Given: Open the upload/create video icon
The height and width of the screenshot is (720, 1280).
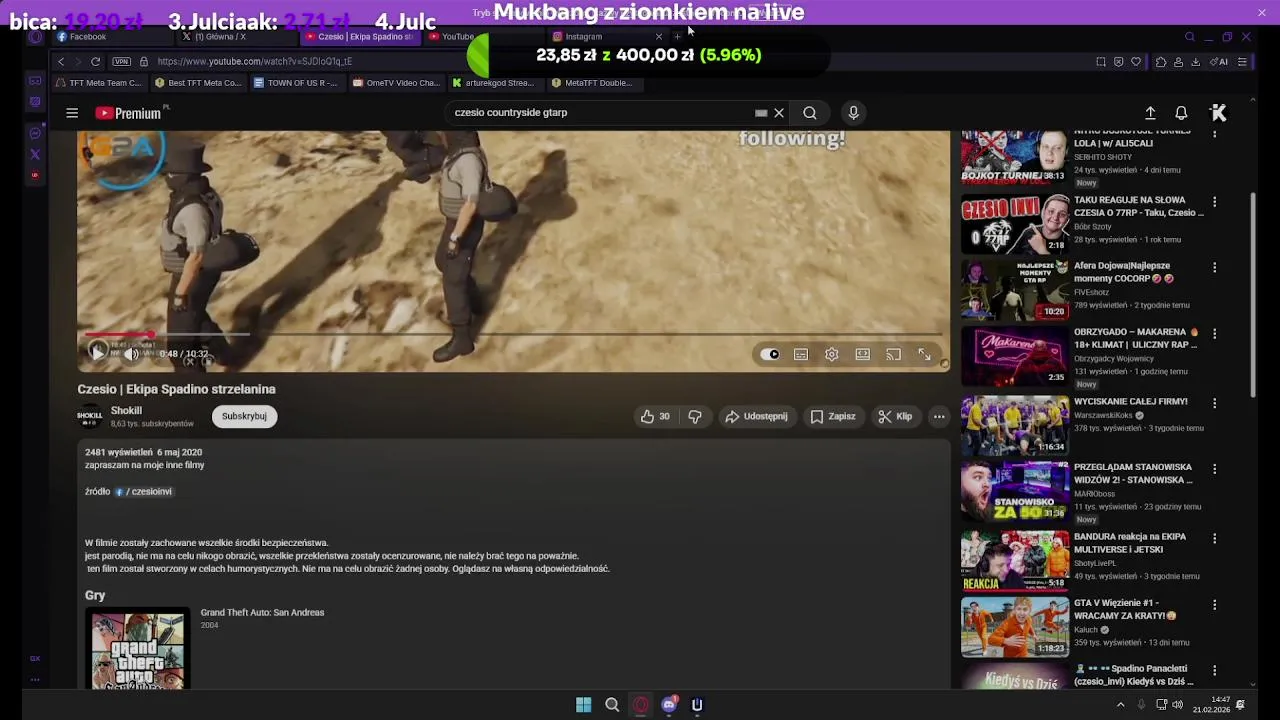Looking at the screenshot, I should (x=1150, y=113).
